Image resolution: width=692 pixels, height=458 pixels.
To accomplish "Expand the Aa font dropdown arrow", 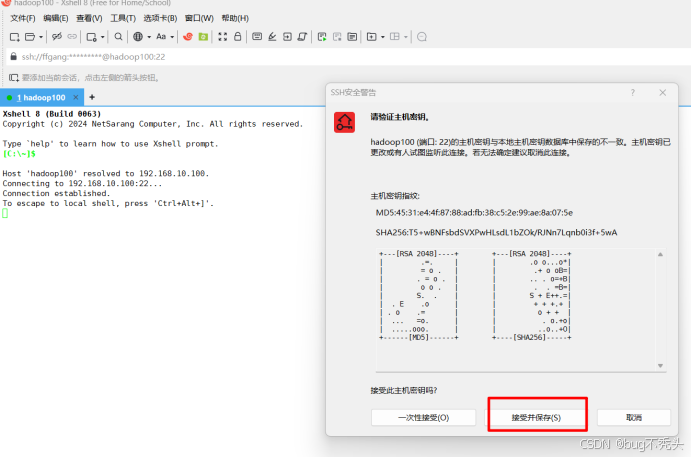I will click(x=172, y=37).
